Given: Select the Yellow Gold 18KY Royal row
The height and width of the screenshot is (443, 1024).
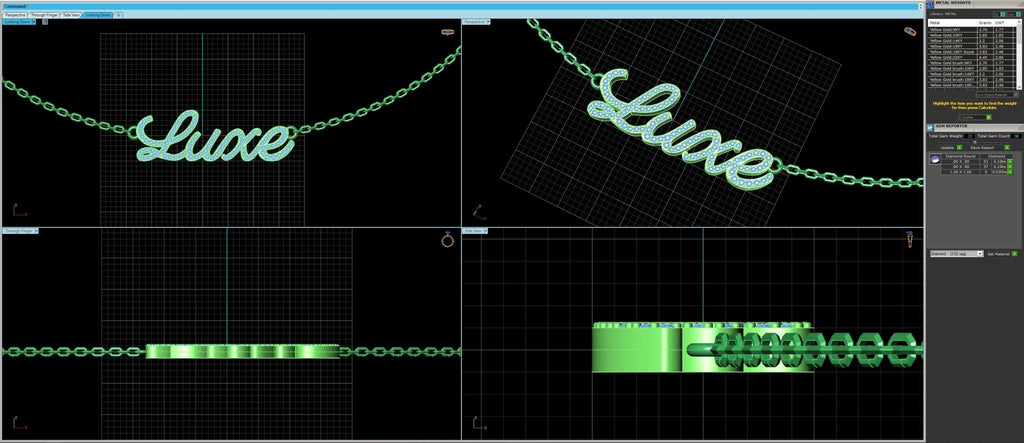Looking at the screenshot, I should (x=951, y=50).
